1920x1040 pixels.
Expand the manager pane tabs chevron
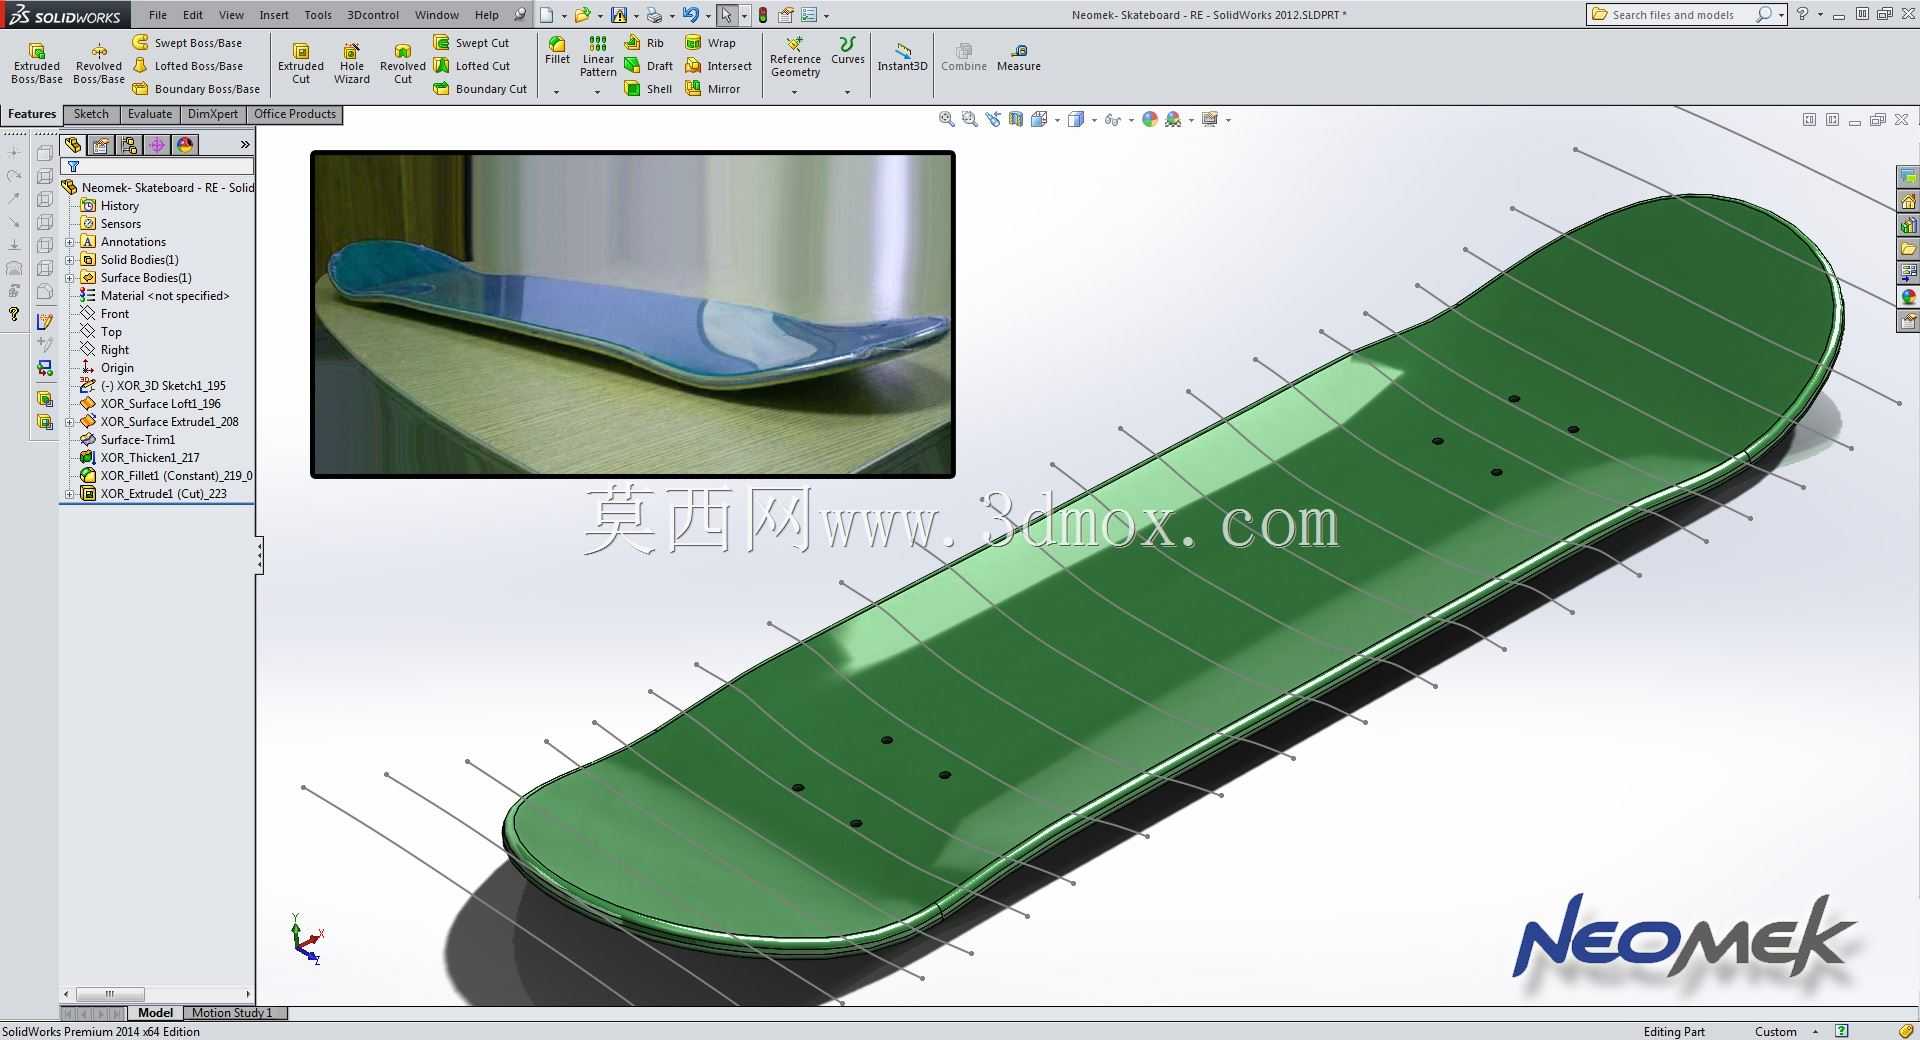(x=245, y=145)
